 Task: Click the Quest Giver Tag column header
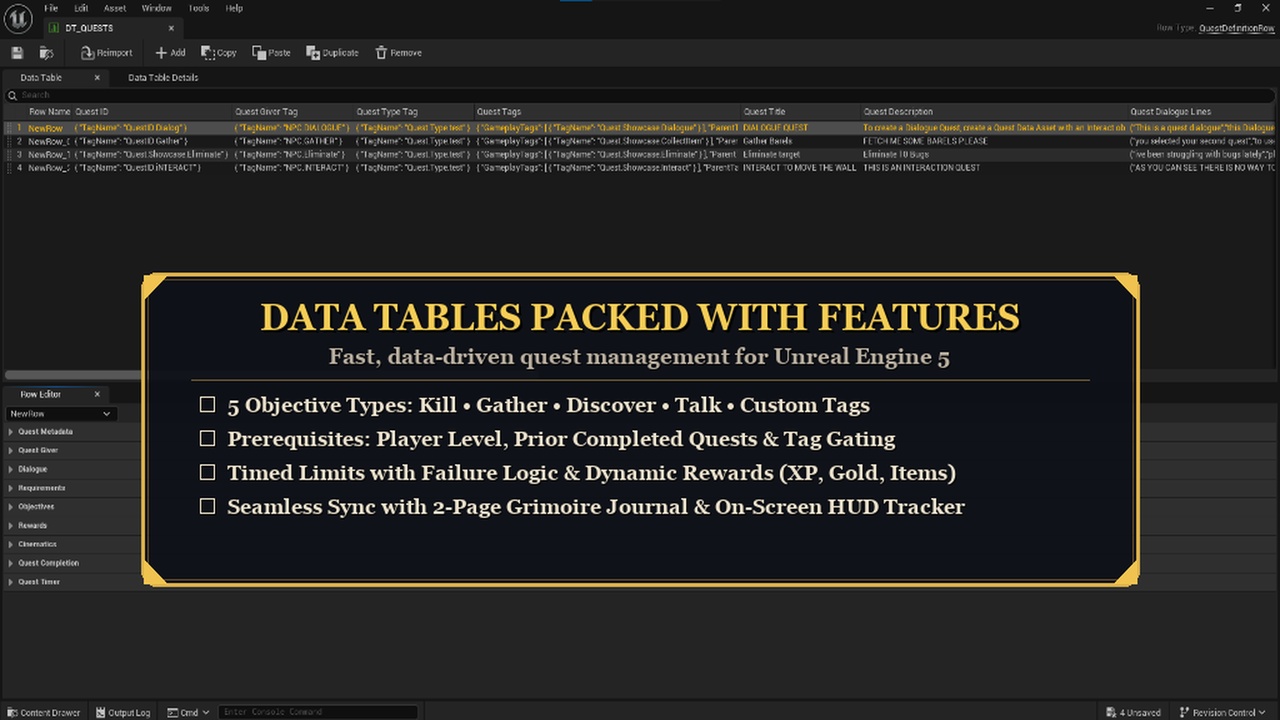pos(266,112)
